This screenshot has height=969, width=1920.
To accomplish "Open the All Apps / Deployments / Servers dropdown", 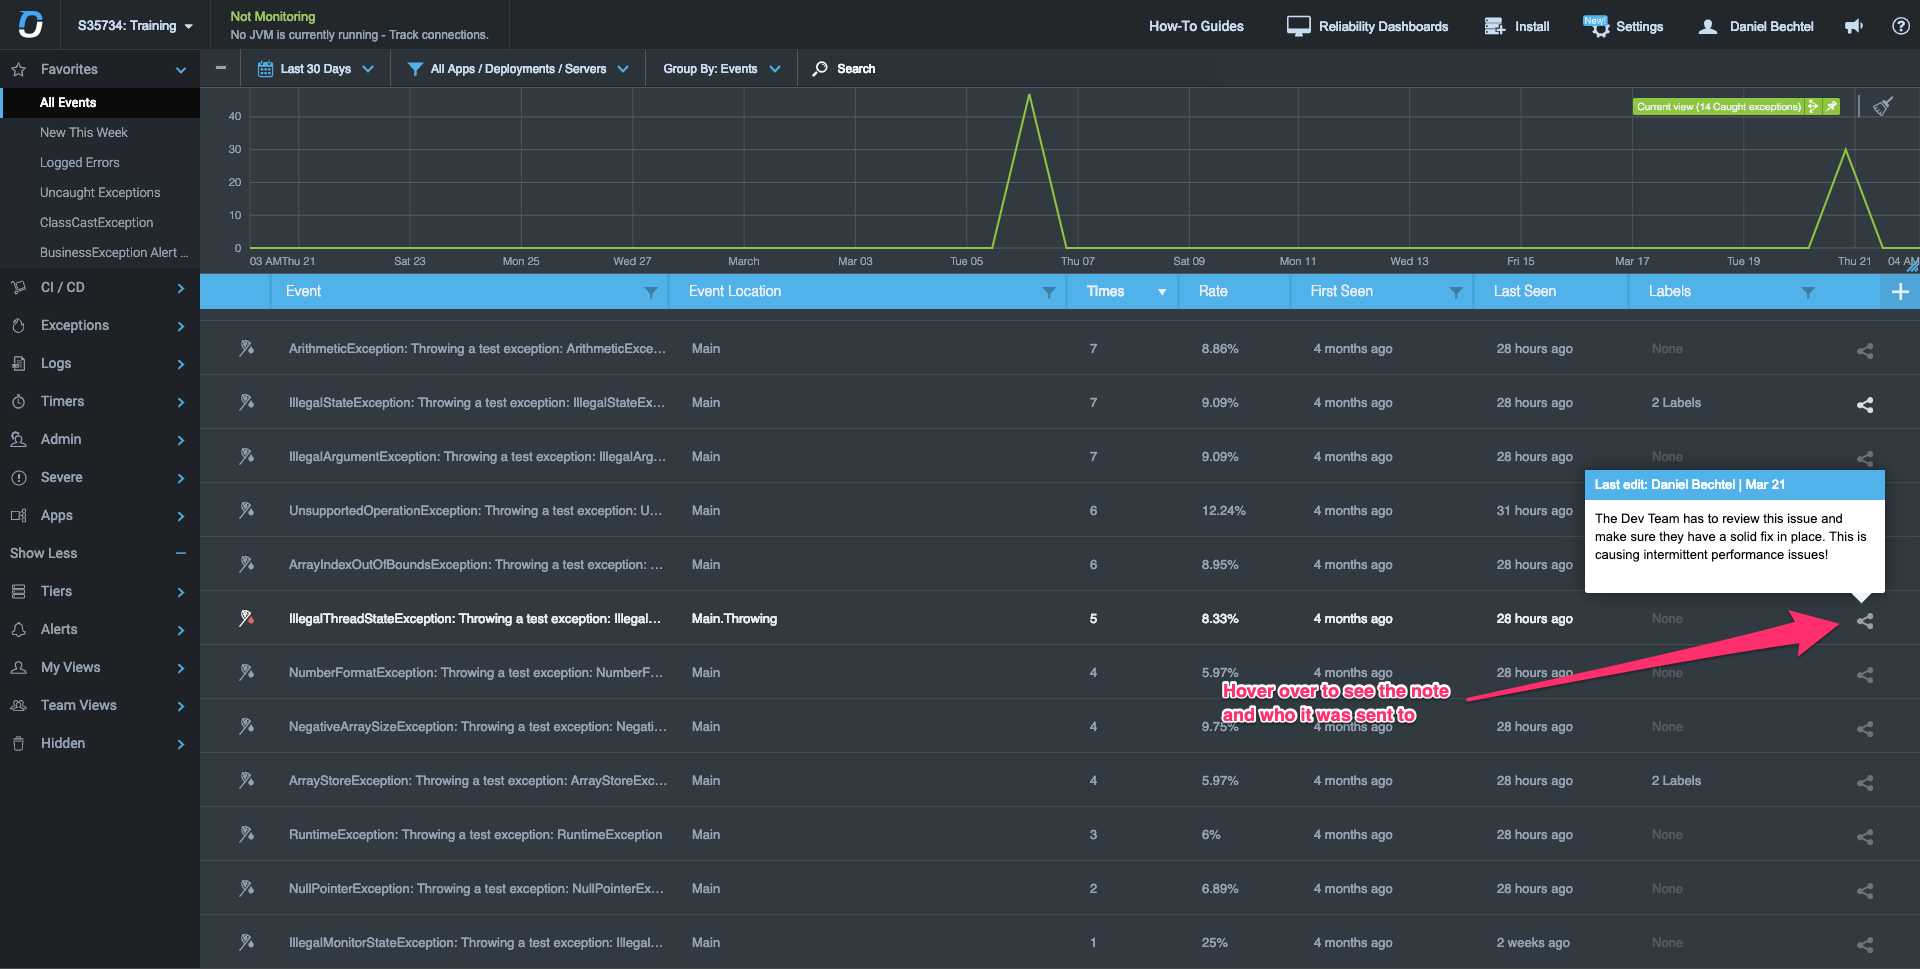I will [518, 69].
